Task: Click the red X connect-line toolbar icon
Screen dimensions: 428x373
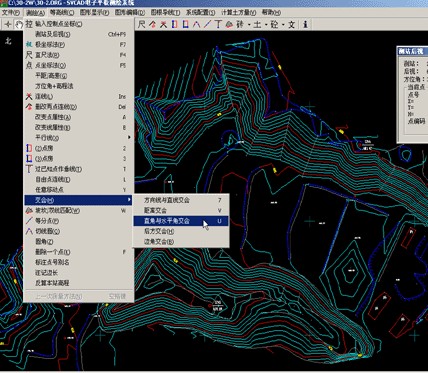Action: pos(163,24)
